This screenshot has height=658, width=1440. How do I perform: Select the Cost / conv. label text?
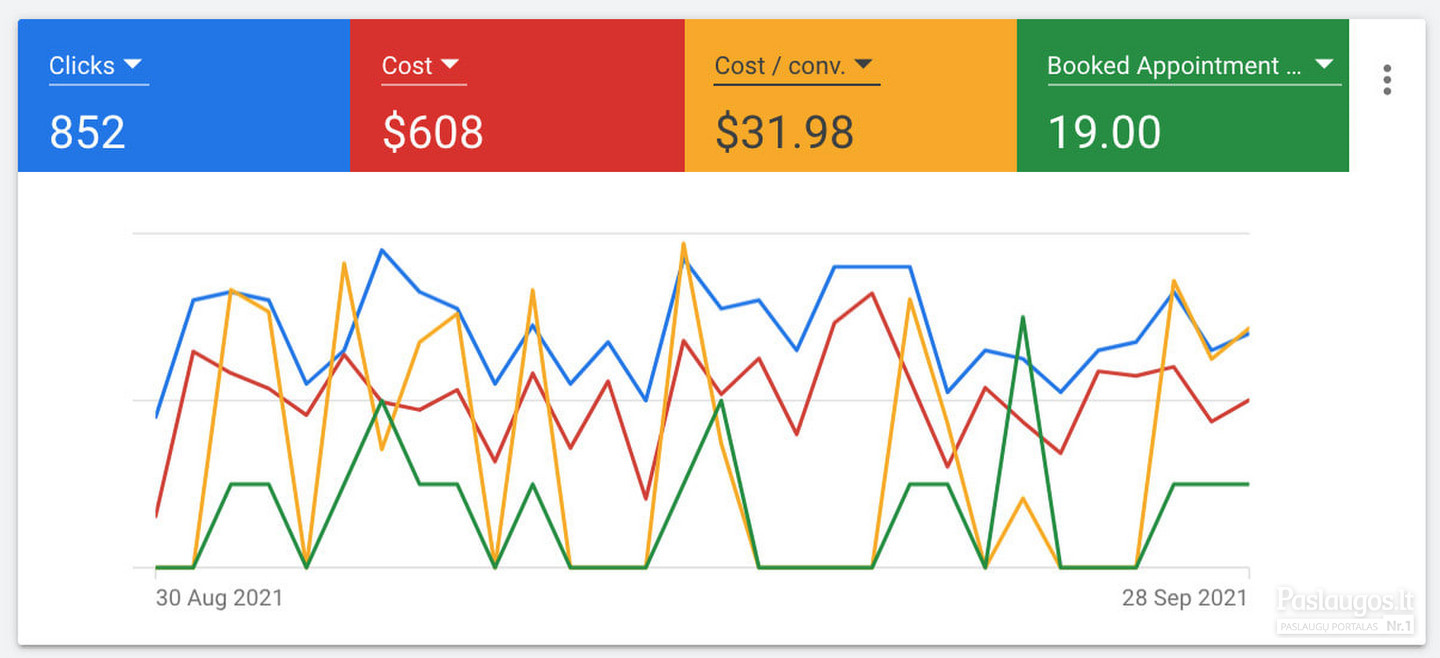pyautogui.click(x=780, y=66)
